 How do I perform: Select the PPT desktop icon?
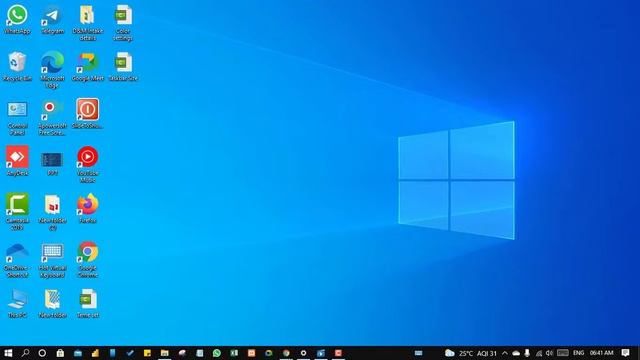tap(52, 163)
